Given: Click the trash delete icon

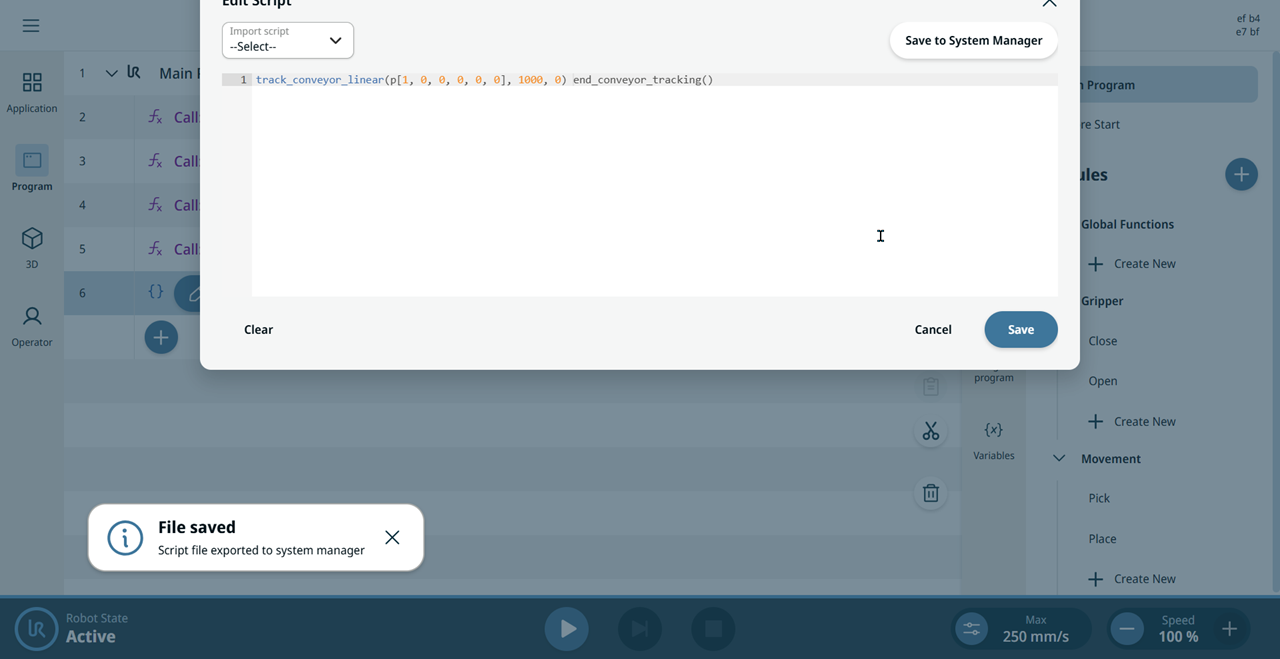Looking at the screenshot, I should click(x=931, y=493).
